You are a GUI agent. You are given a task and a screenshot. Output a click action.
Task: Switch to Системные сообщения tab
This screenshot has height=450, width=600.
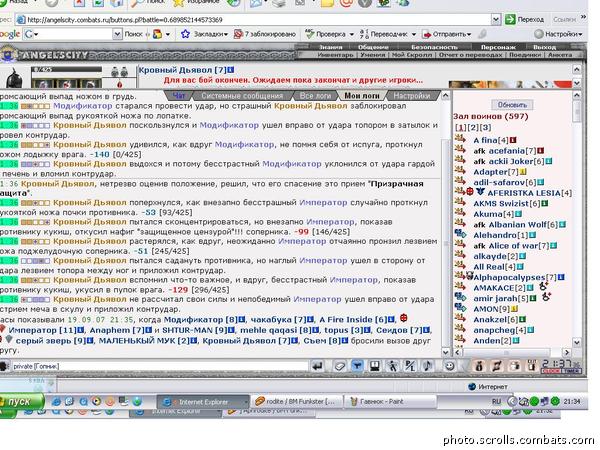point(242,96)
